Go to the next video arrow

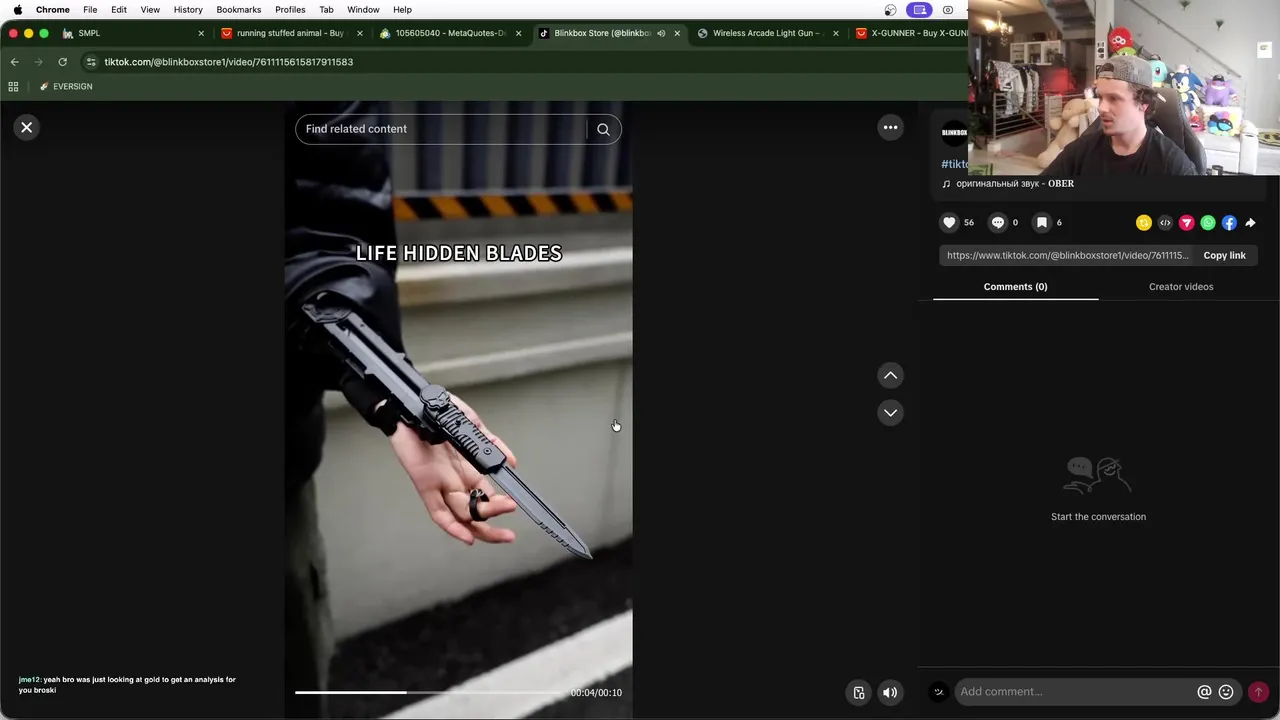pos(890,412)
